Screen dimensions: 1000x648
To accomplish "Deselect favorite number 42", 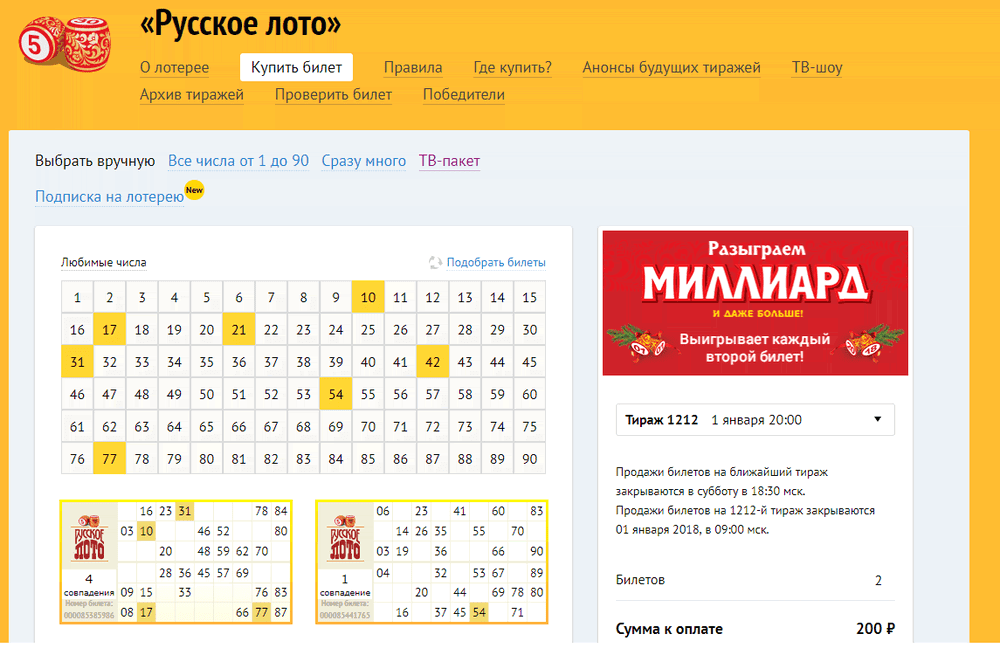I will pos(432,362).
